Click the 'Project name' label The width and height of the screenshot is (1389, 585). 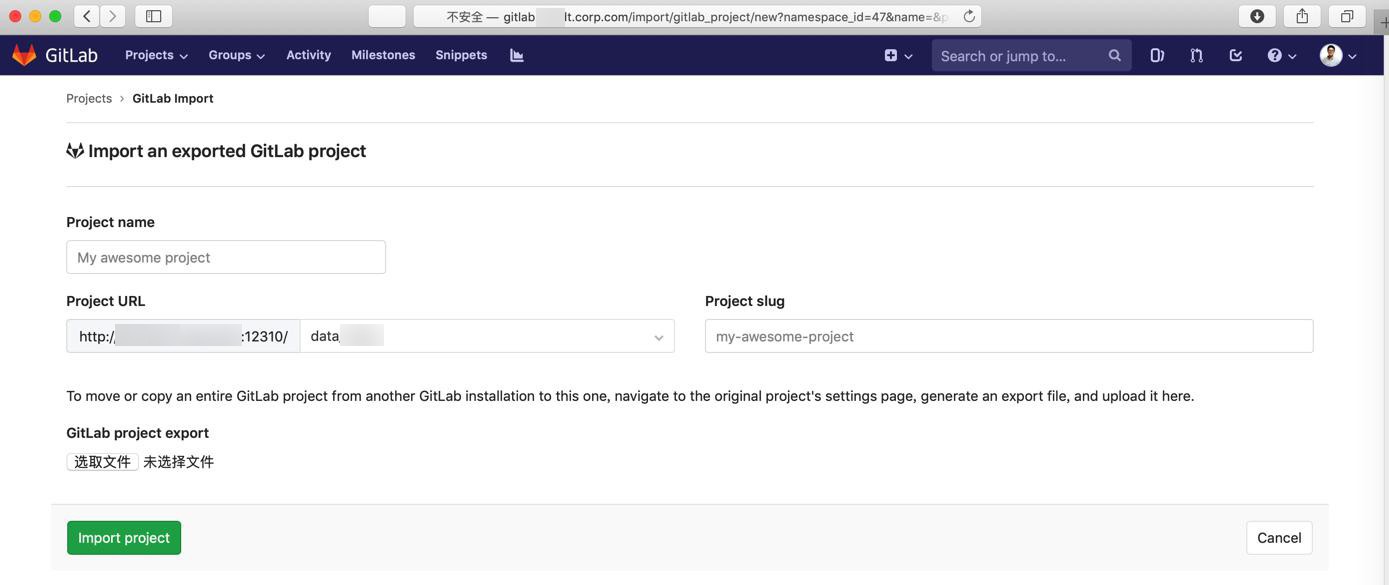pos(110,222)
